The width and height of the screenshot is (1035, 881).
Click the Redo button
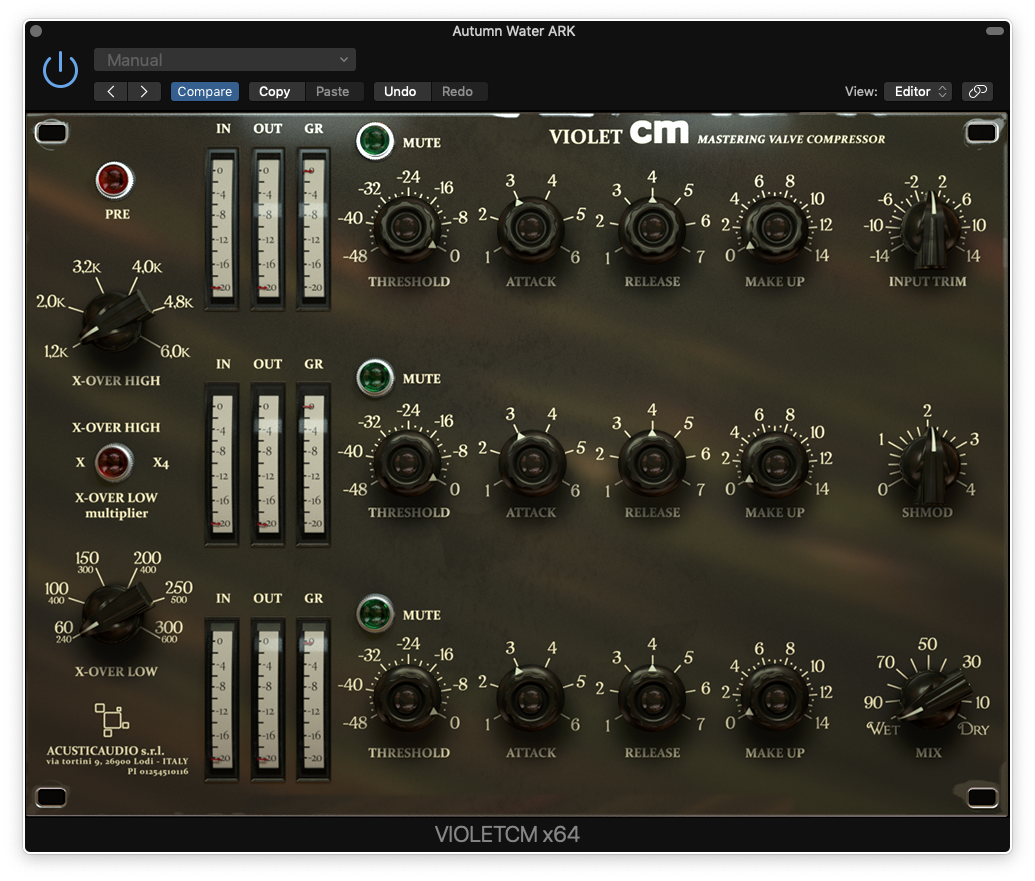click(x=457, y=92)
